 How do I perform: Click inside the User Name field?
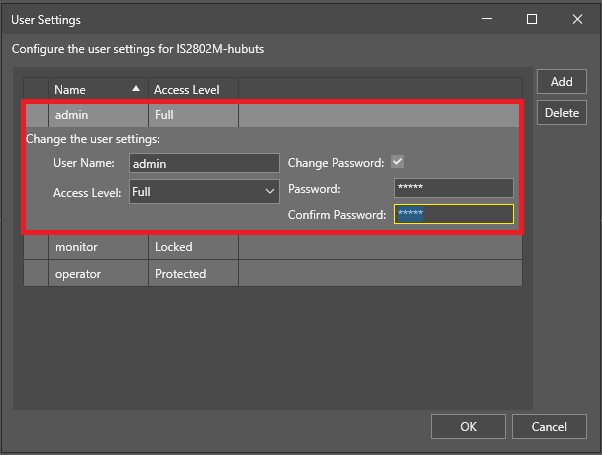204,163
